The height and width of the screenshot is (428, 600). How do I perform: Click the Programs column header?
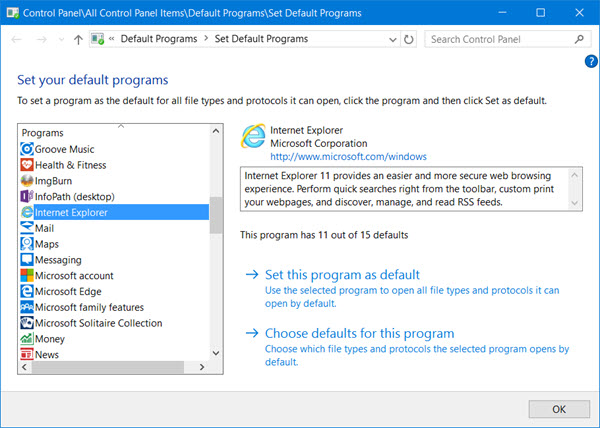tap(42, 133)
